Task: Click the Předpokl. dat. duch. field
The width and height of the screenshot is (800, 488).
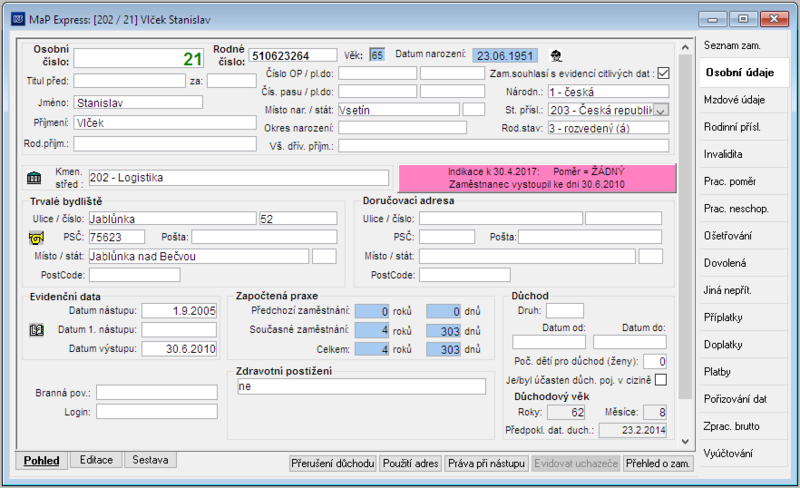Action: point(633,430)
